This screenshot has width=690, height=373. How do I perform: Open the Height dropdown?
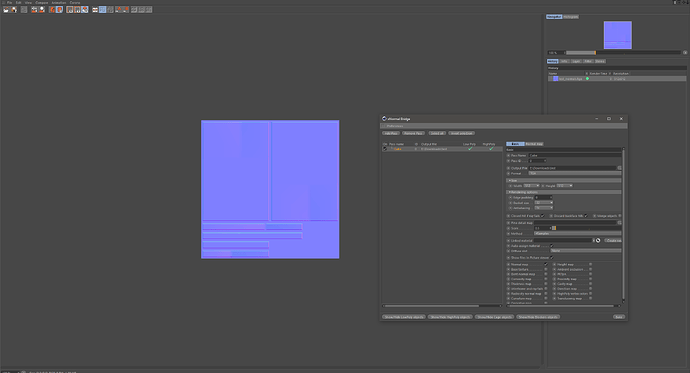tap(565, 186)
